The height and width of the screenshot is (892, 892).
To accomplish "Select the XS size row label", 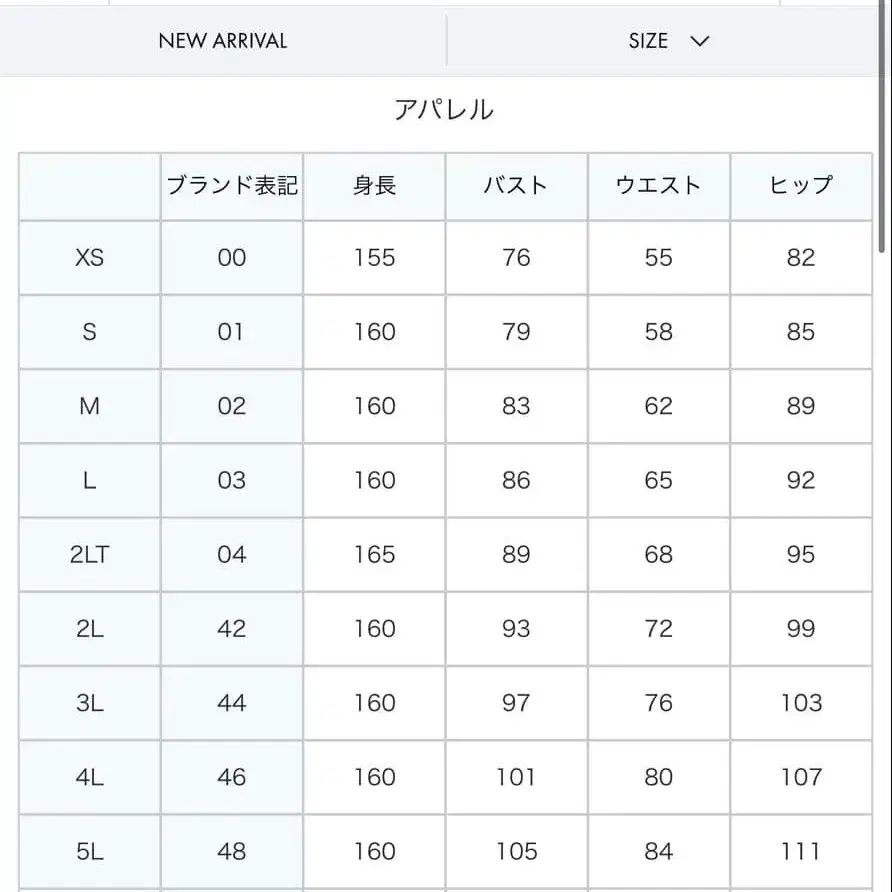I will click(x=87, y=257).
